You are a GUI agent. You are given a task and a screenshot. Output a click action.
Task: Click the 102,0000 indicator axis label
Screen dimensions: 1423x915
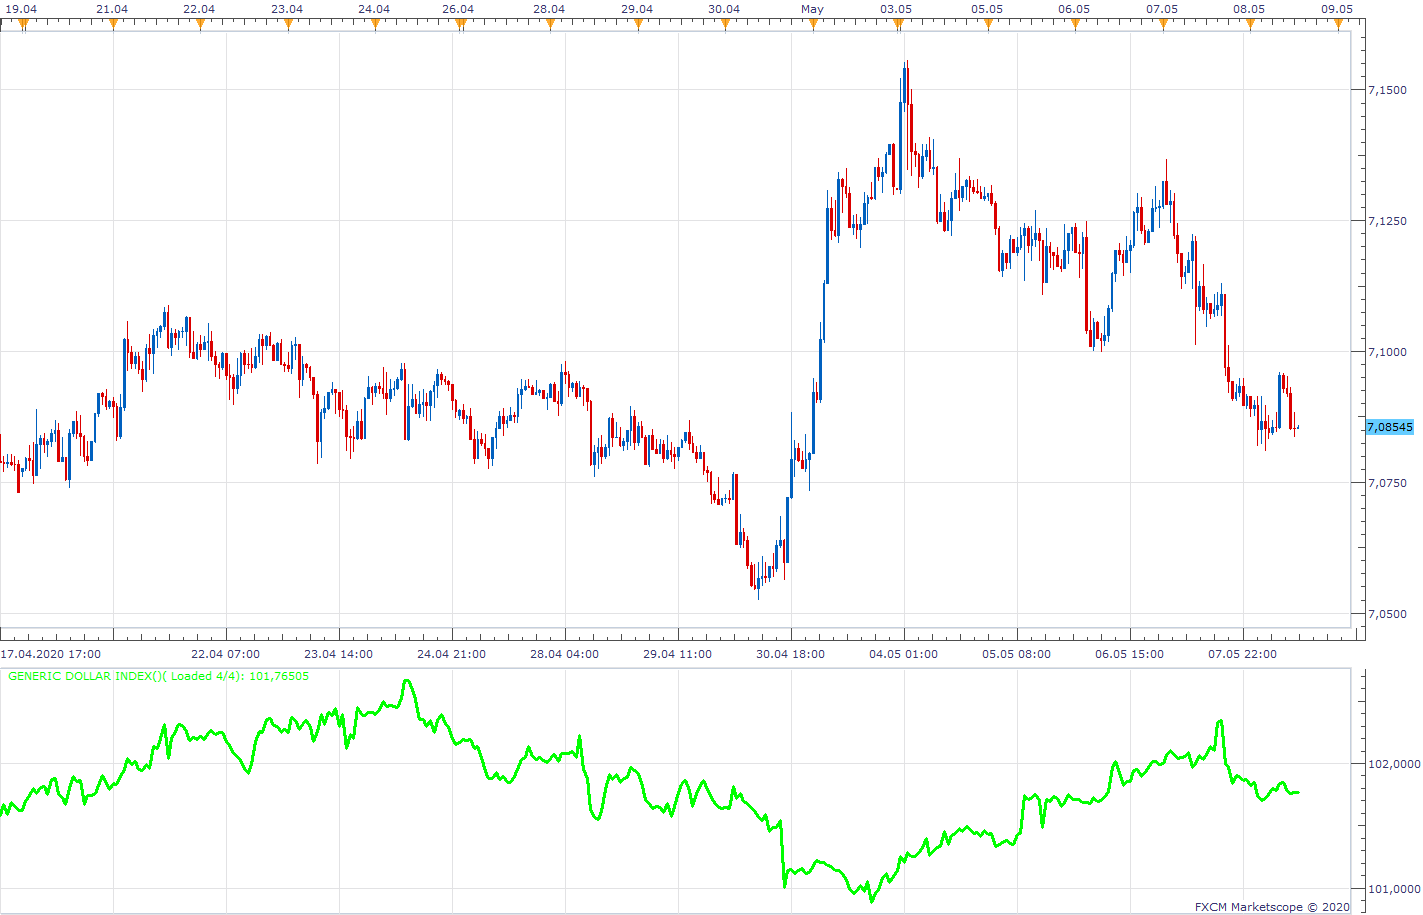(x=1394, y=764)
